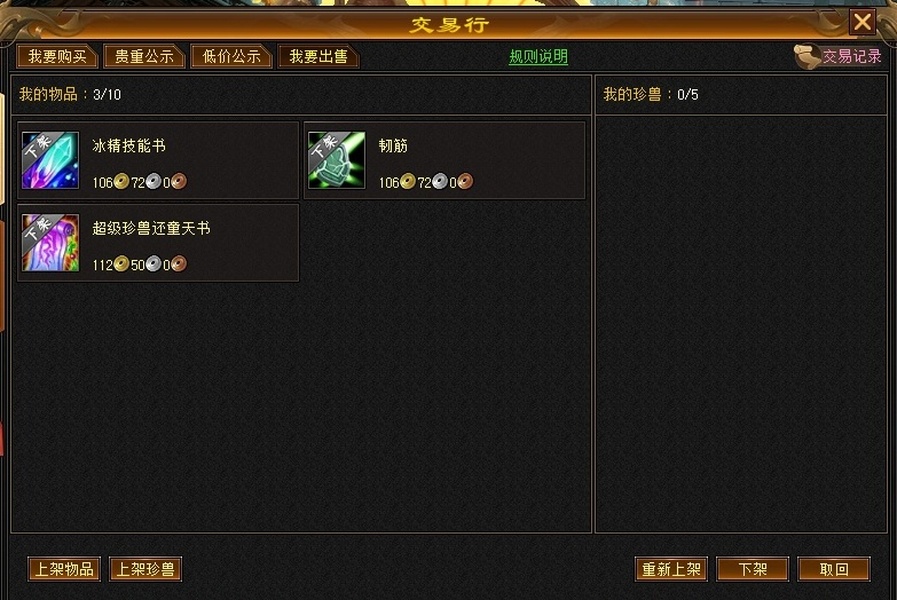Click the 交易记录 scroll icon
This screenshot has height=600, width=897.
coord(807,57)
